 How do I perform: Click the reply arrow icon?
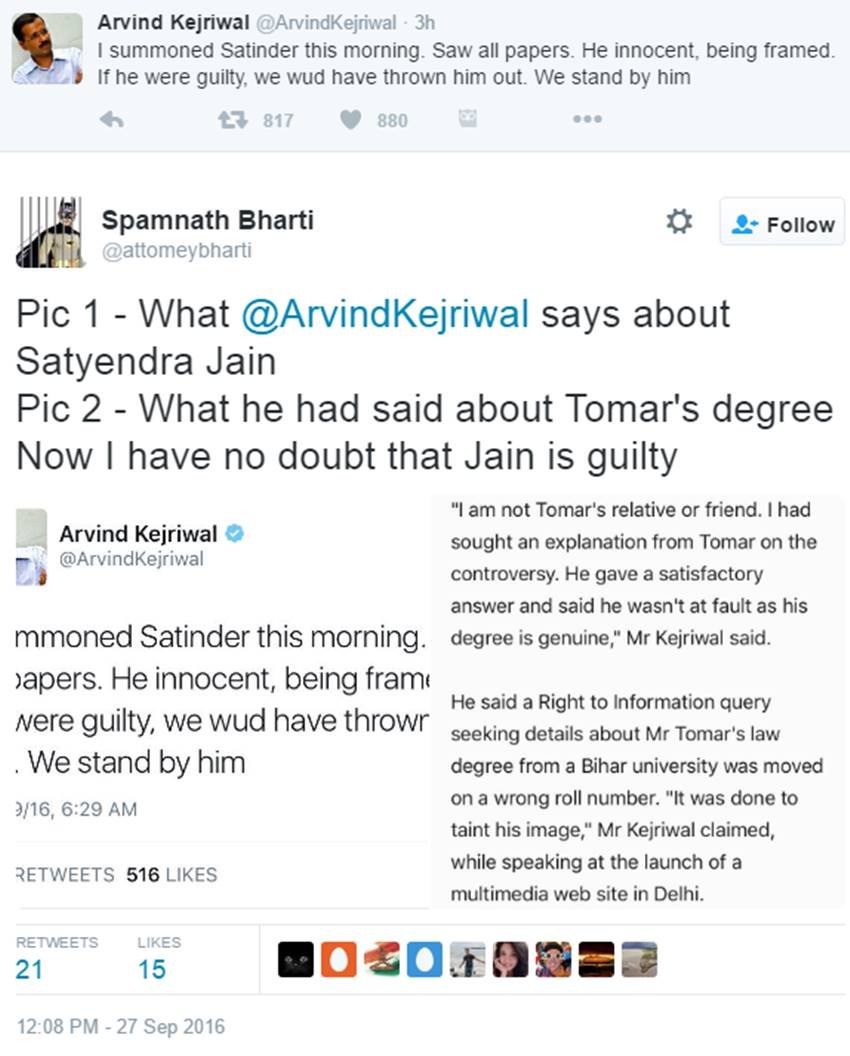tap(111, 119)
